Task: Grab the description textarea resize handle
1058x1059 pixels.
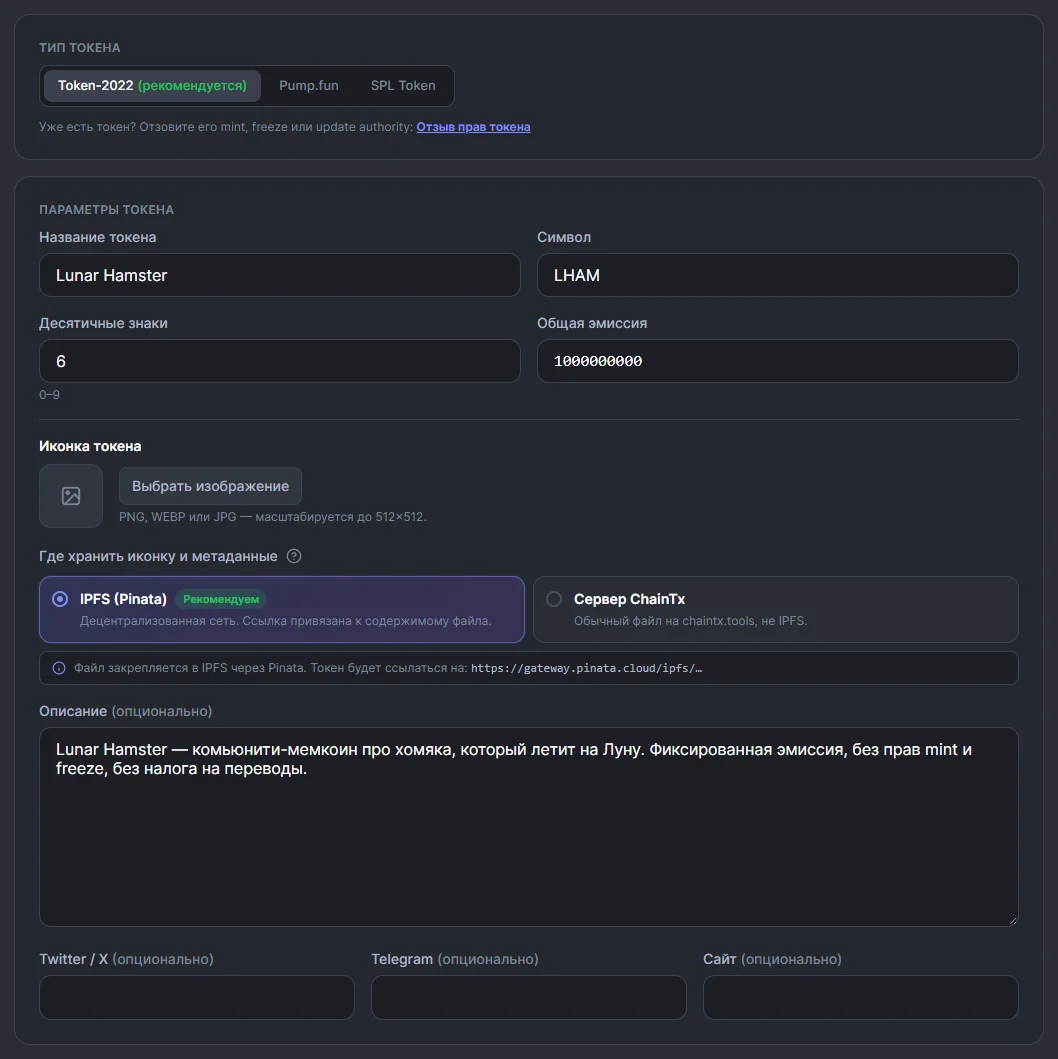Action: [1012, 921]
